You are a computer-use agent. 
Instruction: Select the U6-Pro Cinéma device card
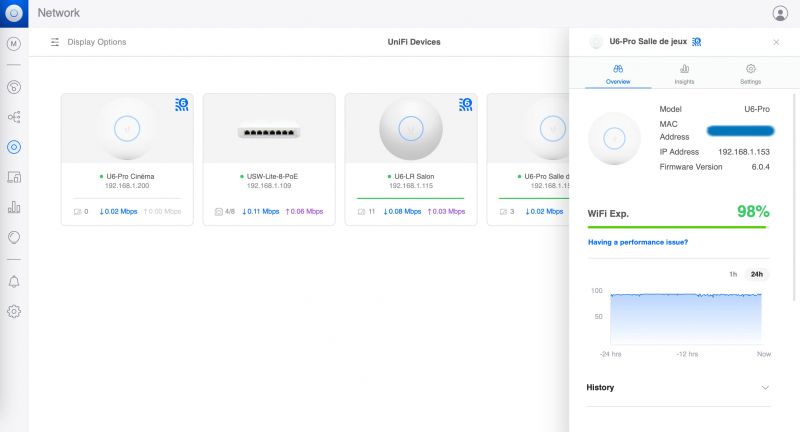127,159
